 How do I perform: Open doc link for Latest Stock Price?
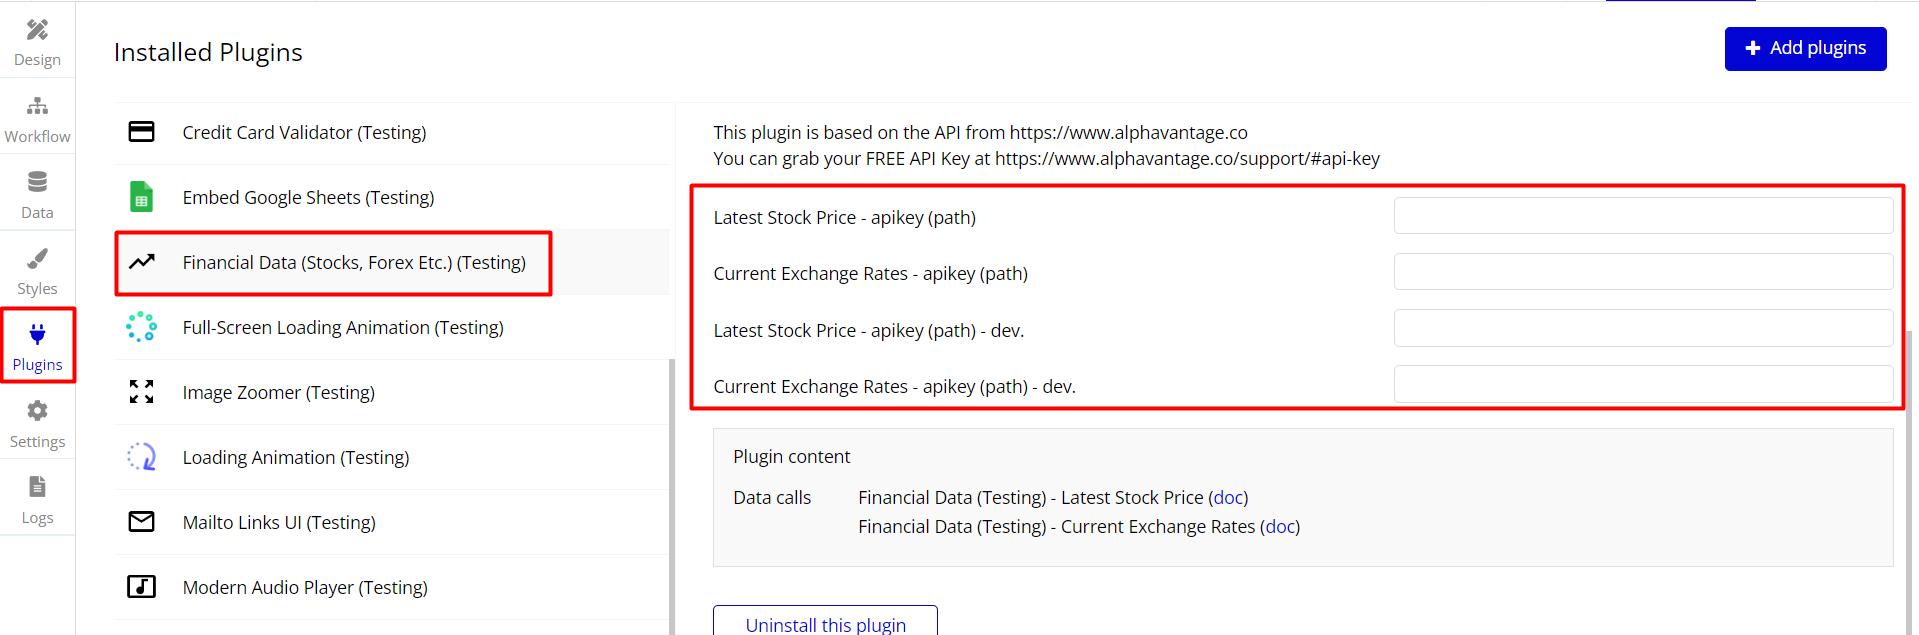1228,497
